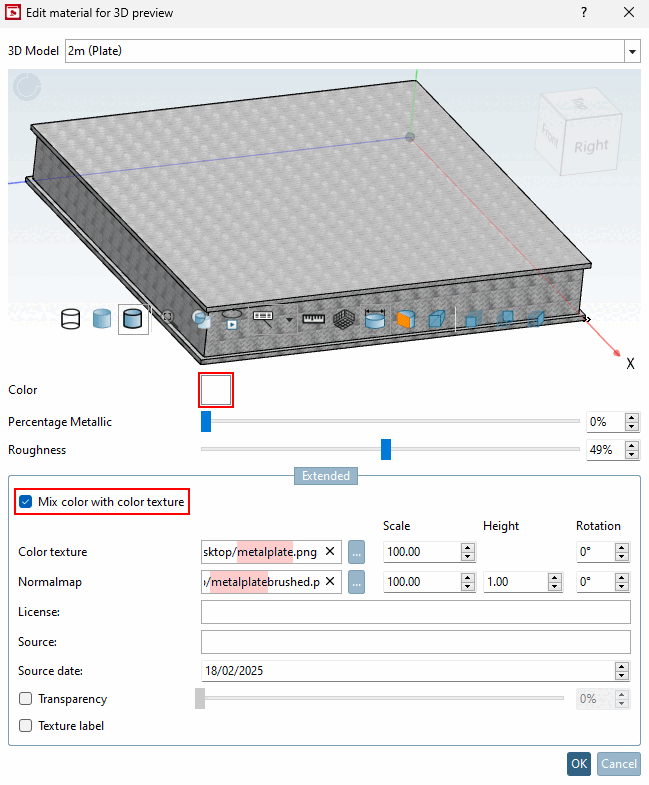Viewport: 649px width, 785px height.
Task: Activate the orange section cut icon
Action: pyautogui.click(x=406, y=319)
